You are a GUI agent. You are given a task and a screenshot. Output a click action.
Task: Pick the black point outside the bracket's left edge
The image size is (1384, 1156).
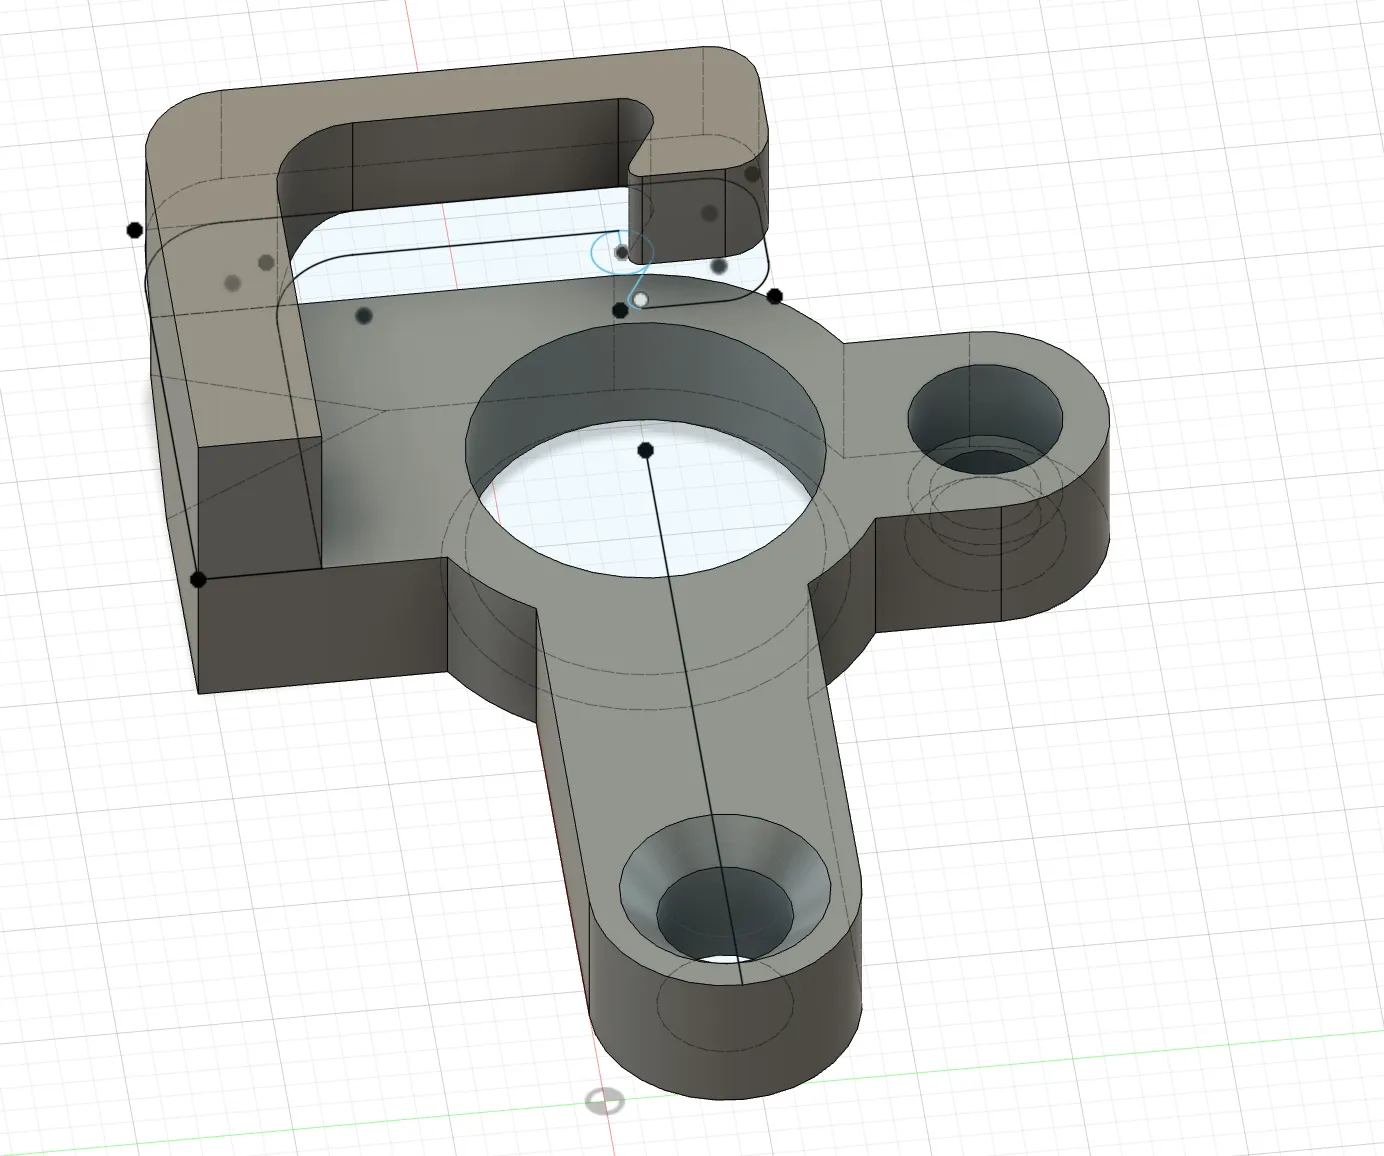[135, 230]
